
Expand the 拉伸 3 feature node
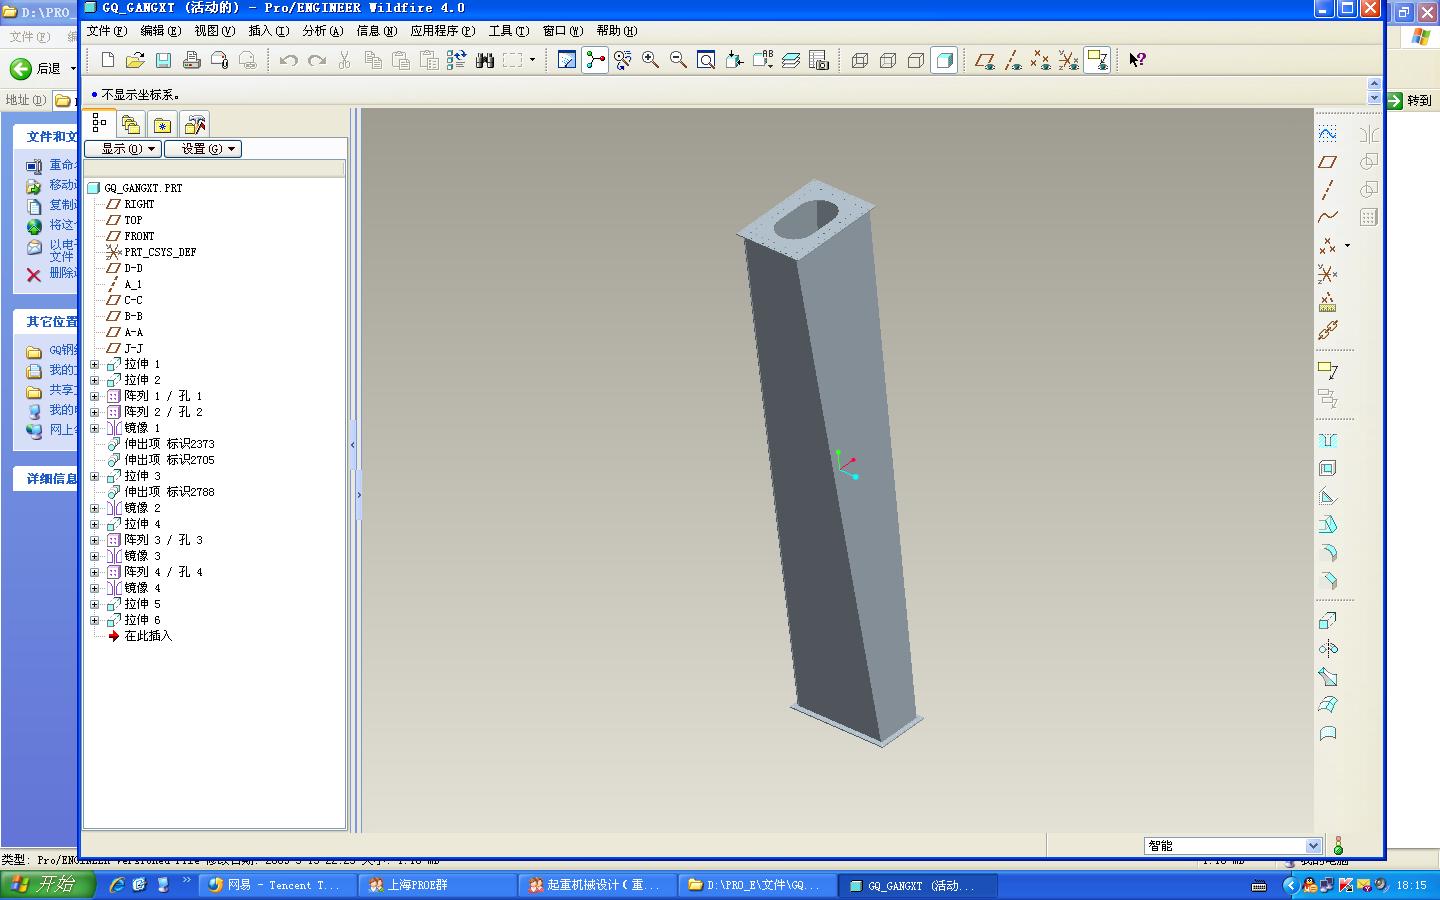coord(95,476)
